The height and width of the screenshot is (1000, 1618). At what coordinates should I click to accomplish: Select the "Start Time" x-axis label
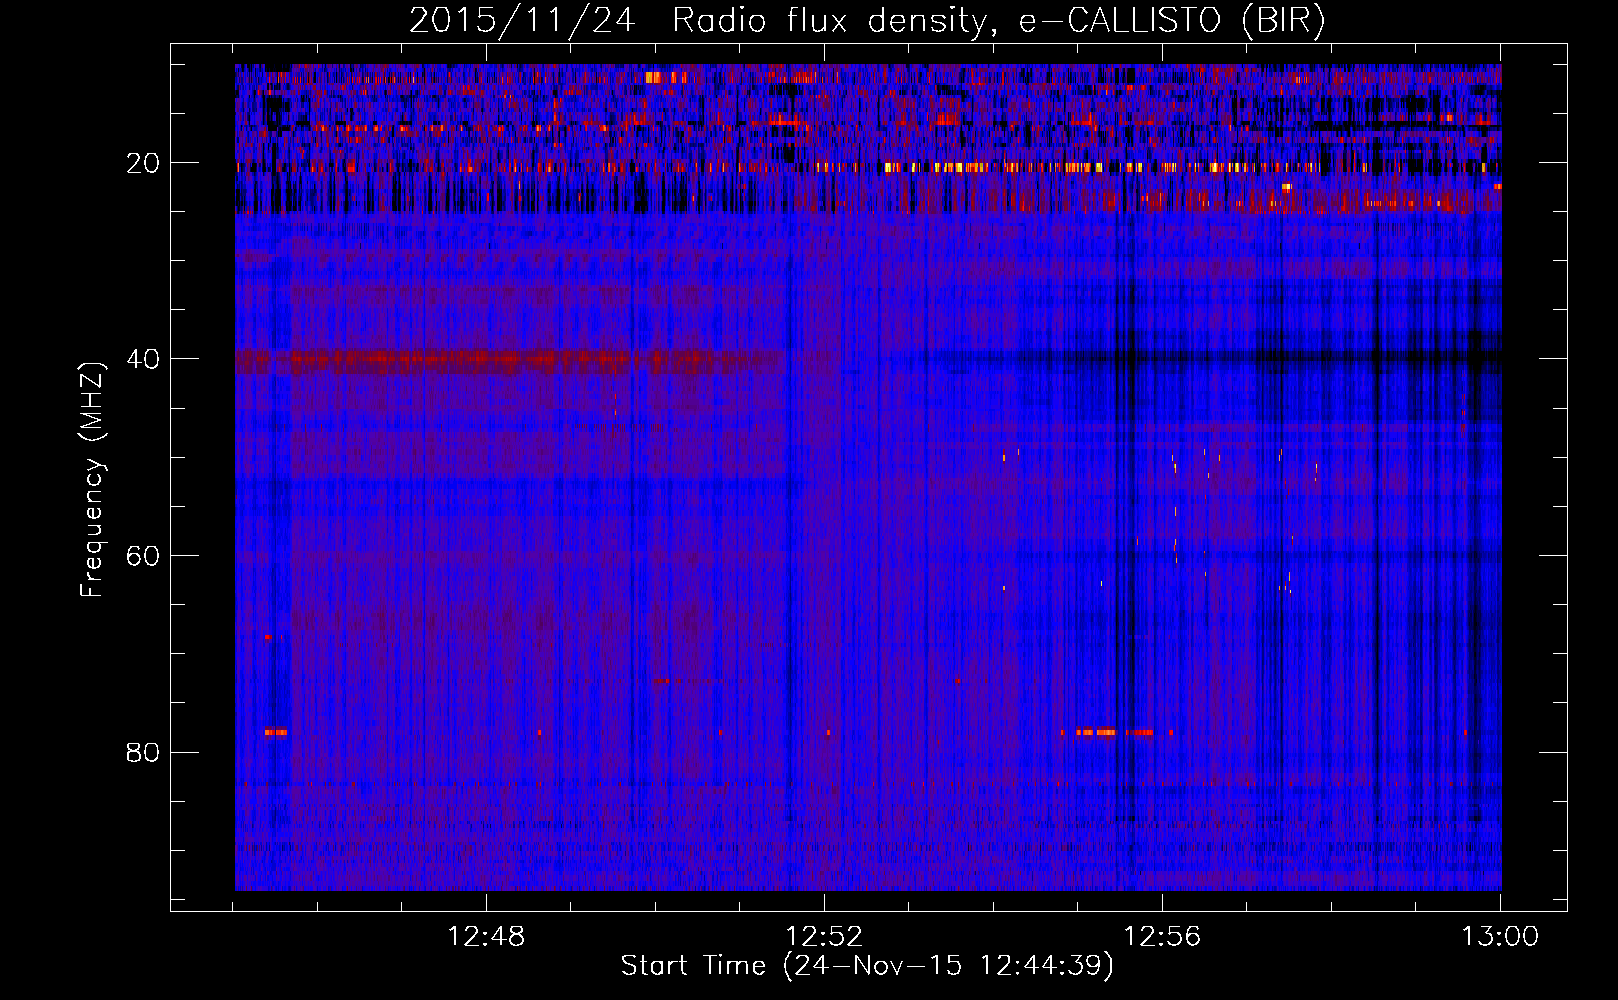point(692,966)
